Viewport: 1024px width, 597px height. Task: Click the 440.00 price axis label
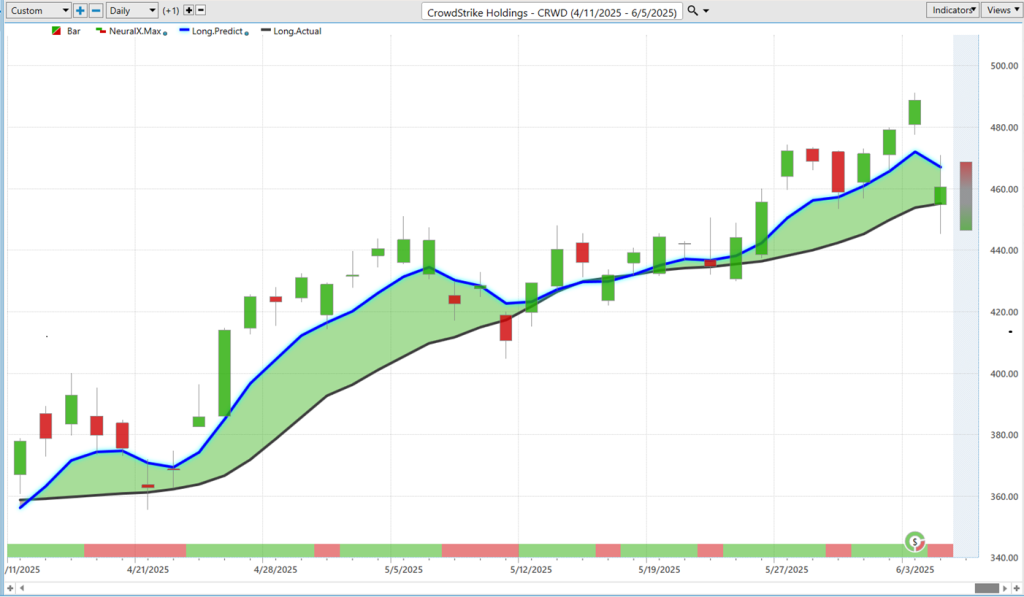[1004, 250]
